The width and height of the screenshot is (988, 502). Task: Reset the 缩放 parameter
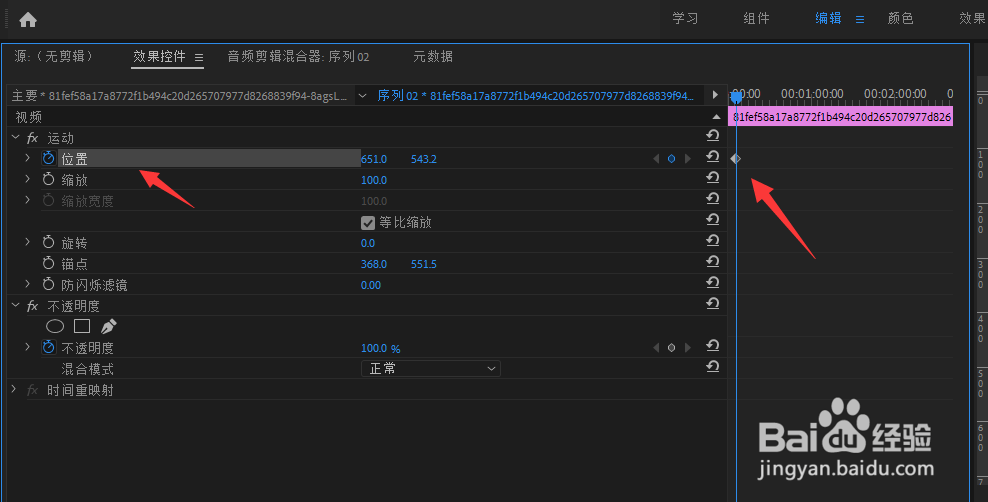pyautogui.click(x=713, y=178)
